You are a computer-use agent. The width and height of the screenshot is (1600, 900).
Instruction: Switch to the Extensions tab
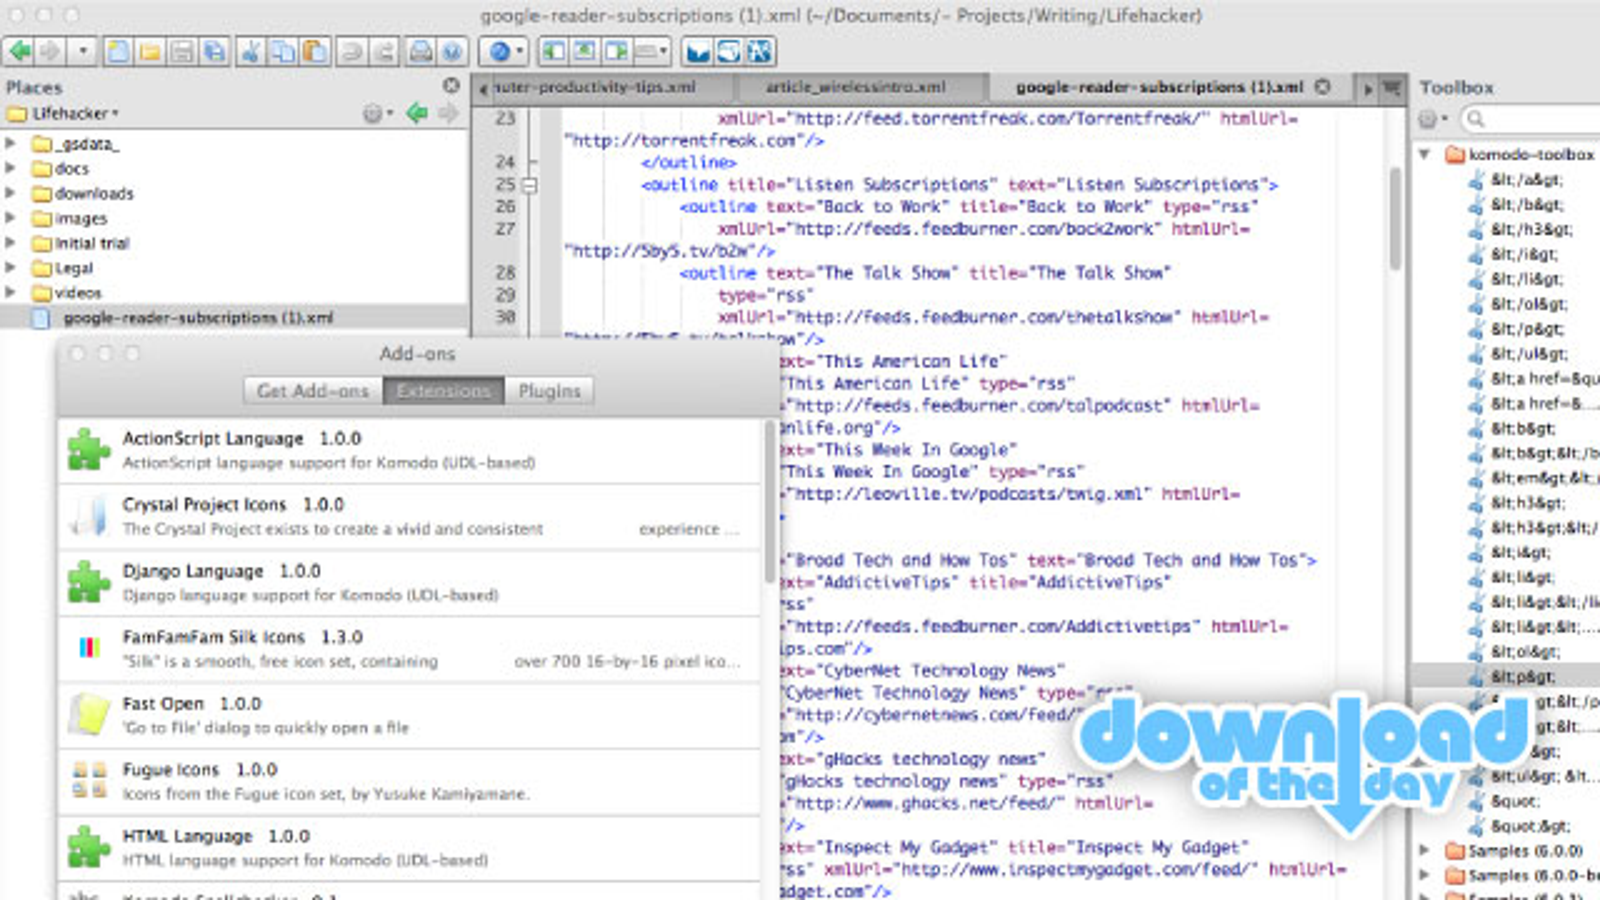pyautogui.click(x=443, y=391)
